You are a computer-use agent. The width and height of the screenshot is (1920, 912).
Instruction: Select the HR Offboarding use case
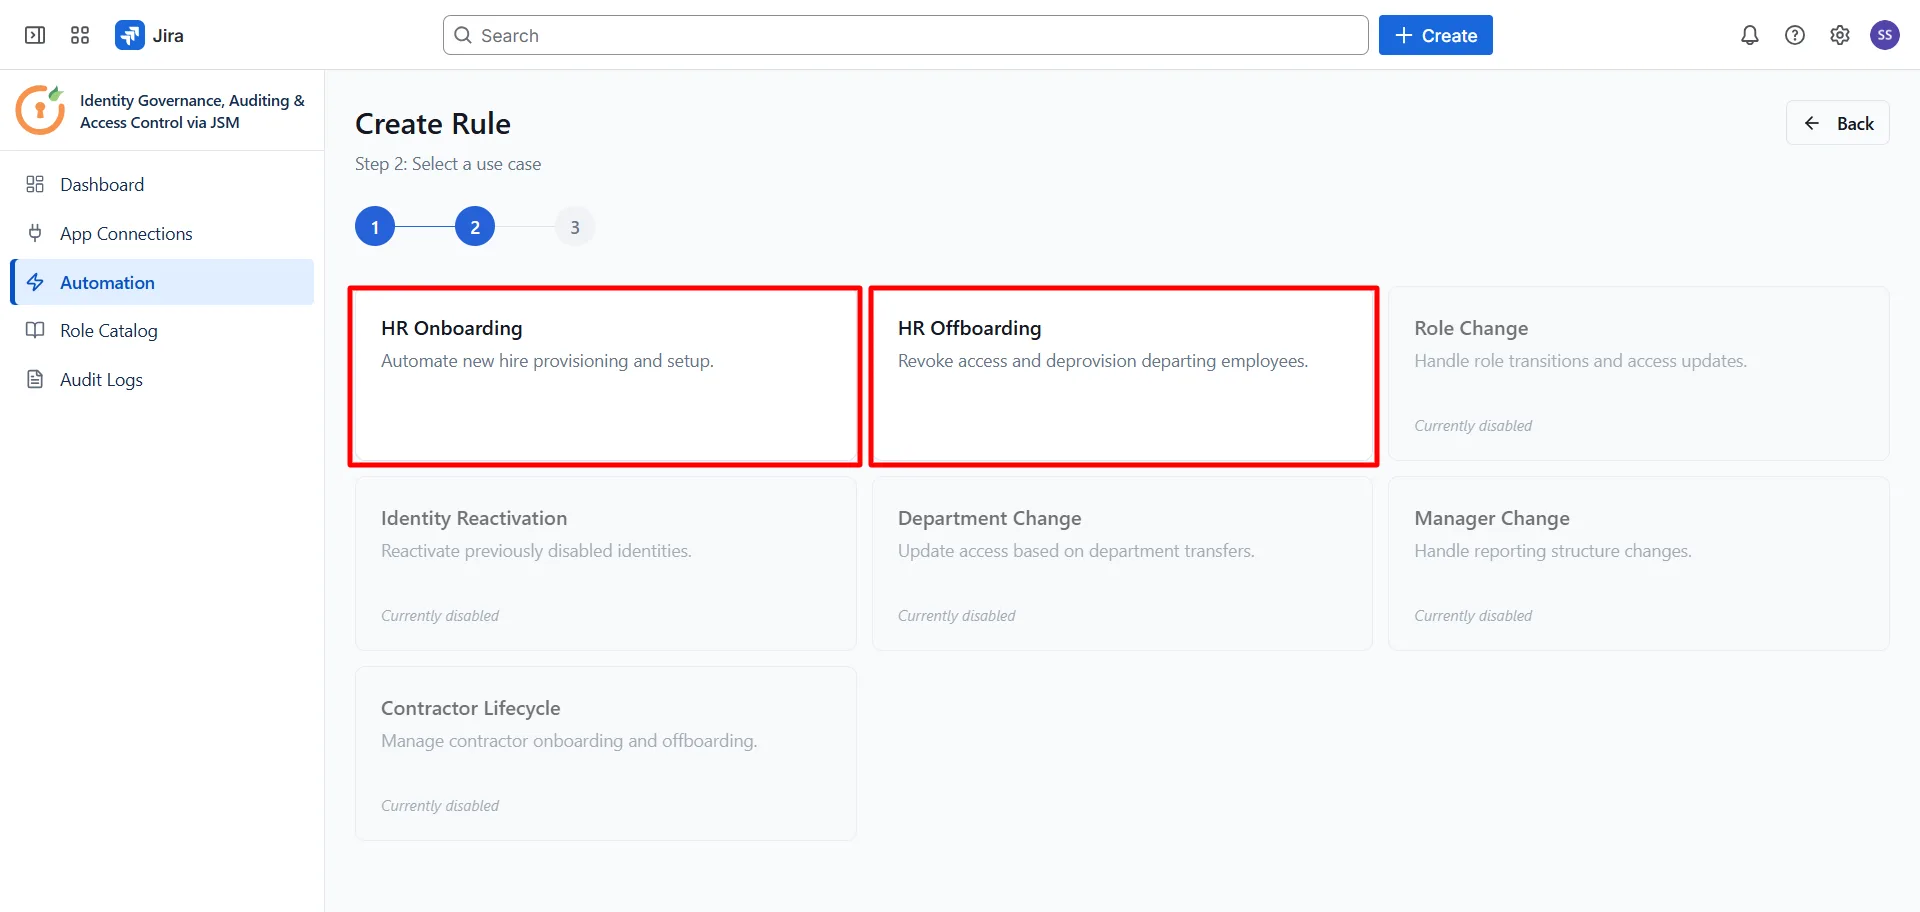coord(1123,376)
